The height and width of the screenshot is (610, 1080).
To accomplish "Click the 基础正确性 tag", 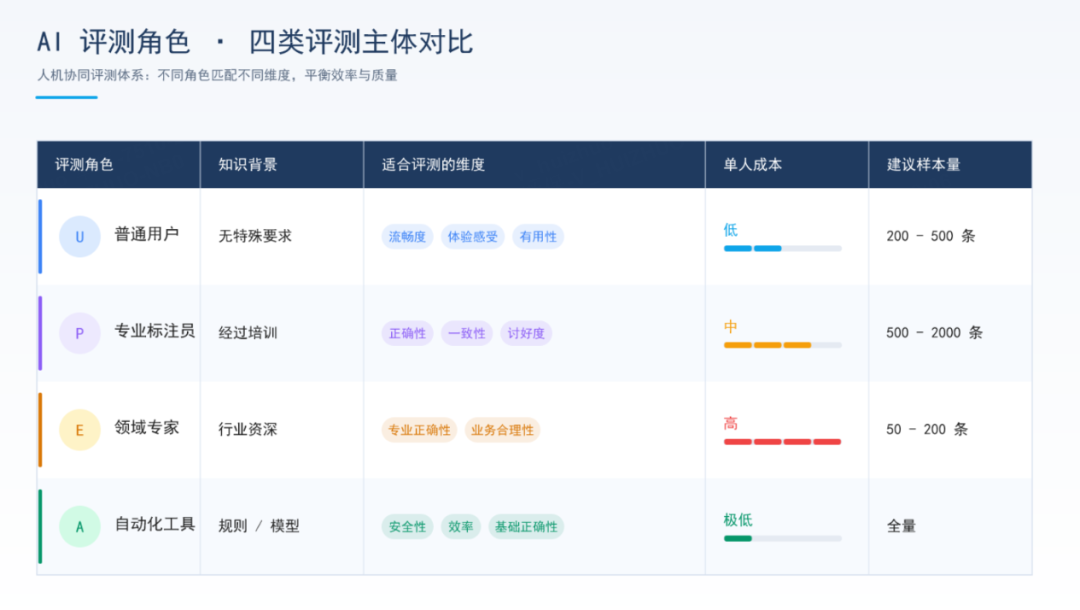I will pyautogui.click(x=526, y=527).
